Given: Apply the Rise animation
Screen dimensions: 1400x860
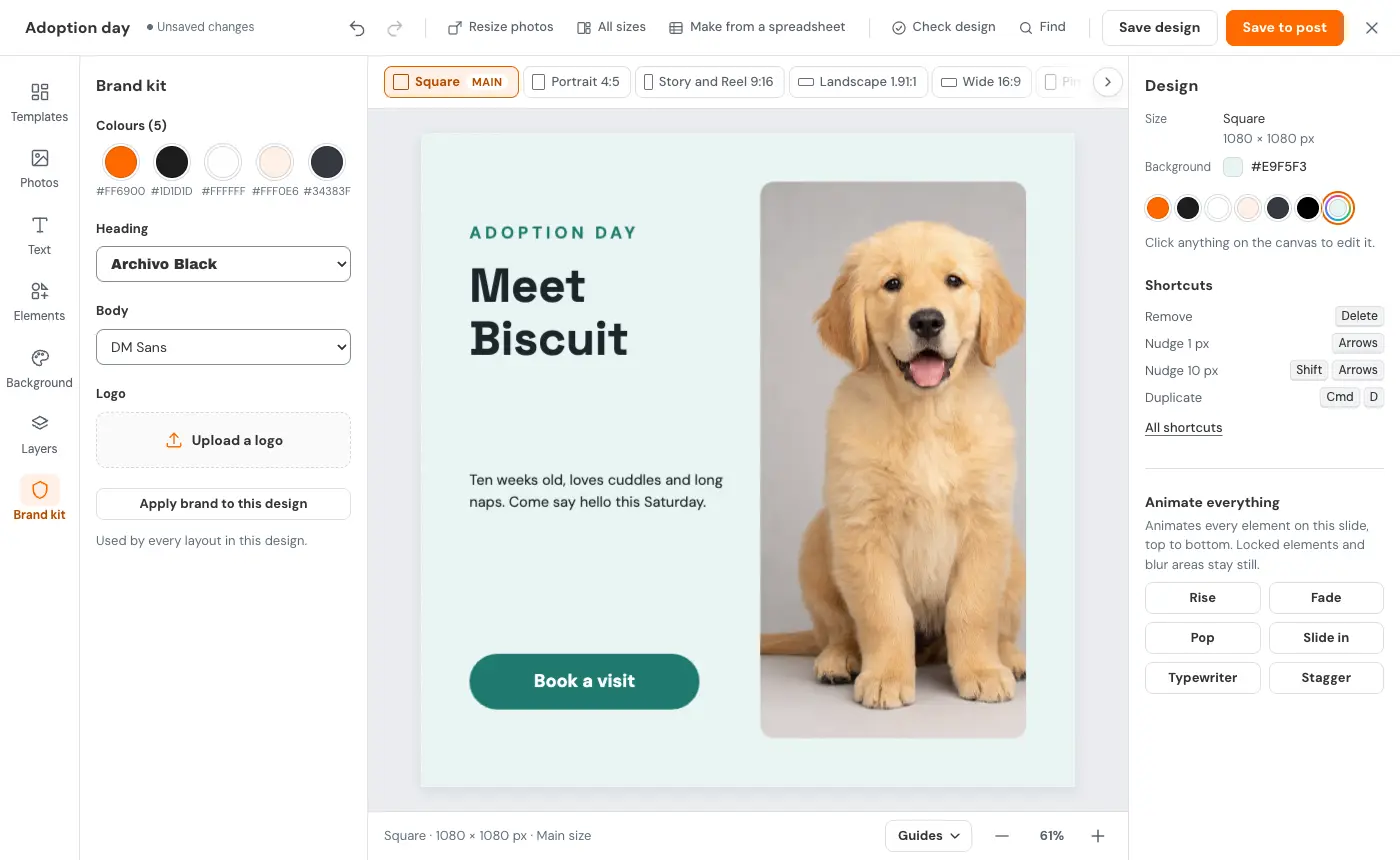Looking at the screenshot, I should click(1202, 598).
